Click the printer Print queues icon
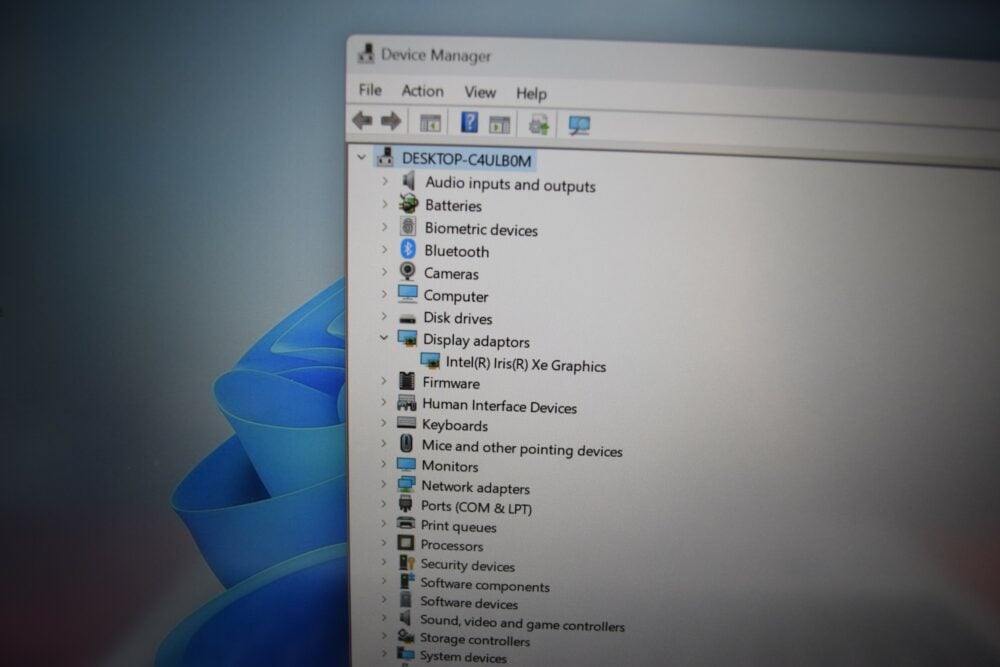This screenshot has height=667, width=1000. [x=406, y=524]
